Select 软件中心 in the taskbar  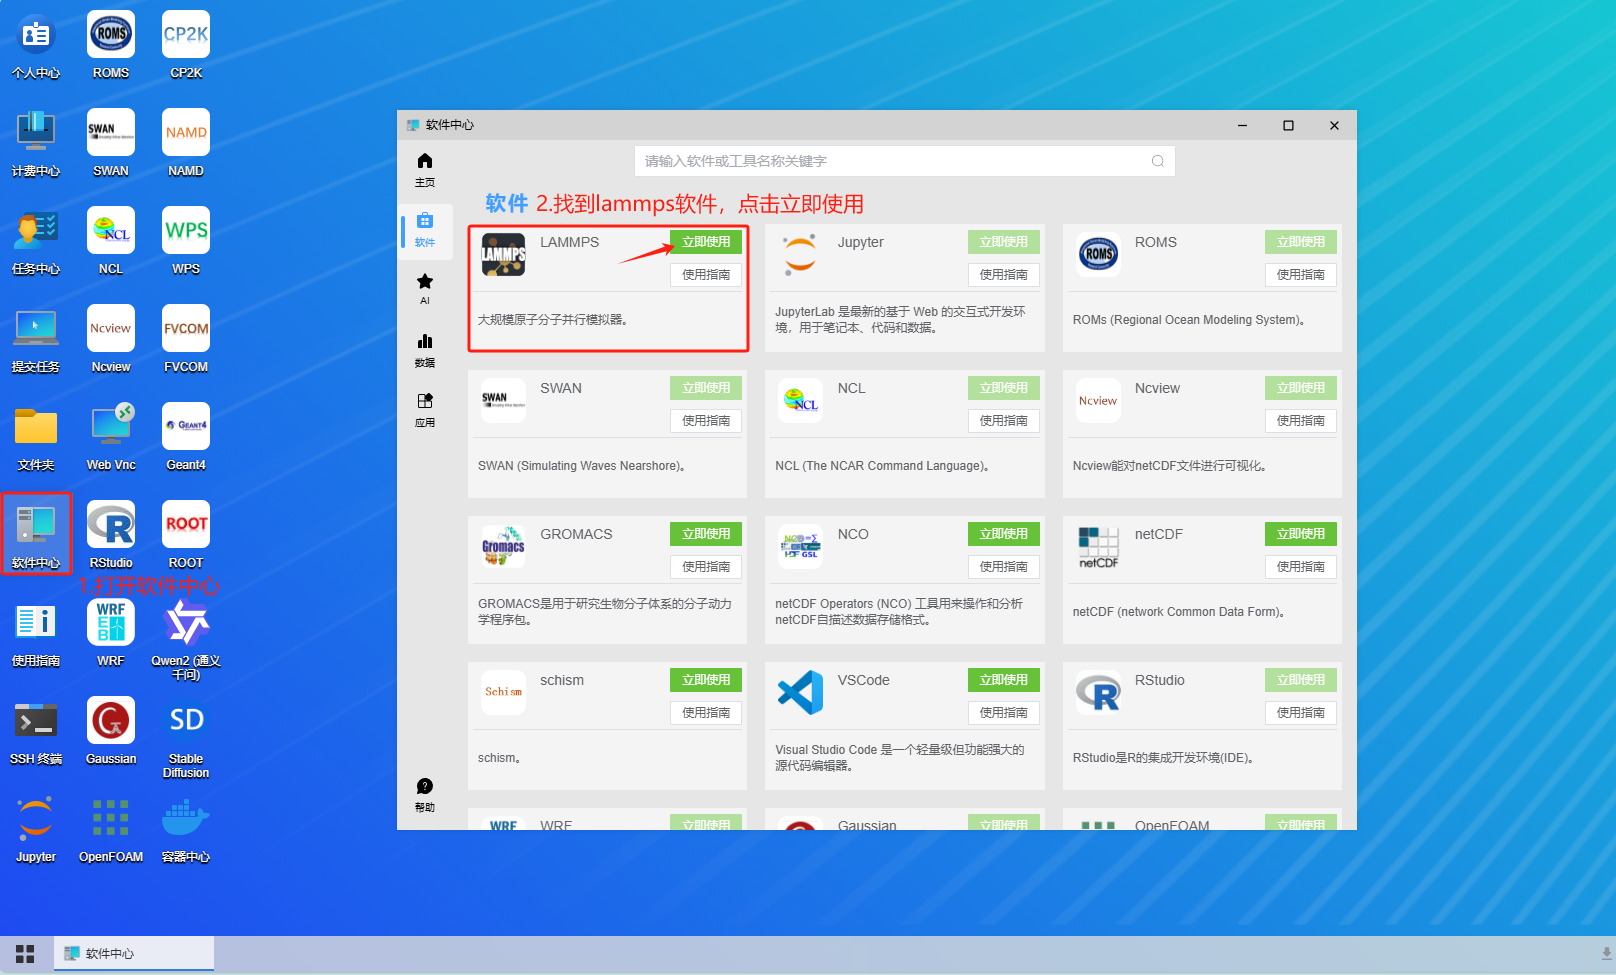coord(134,954)
